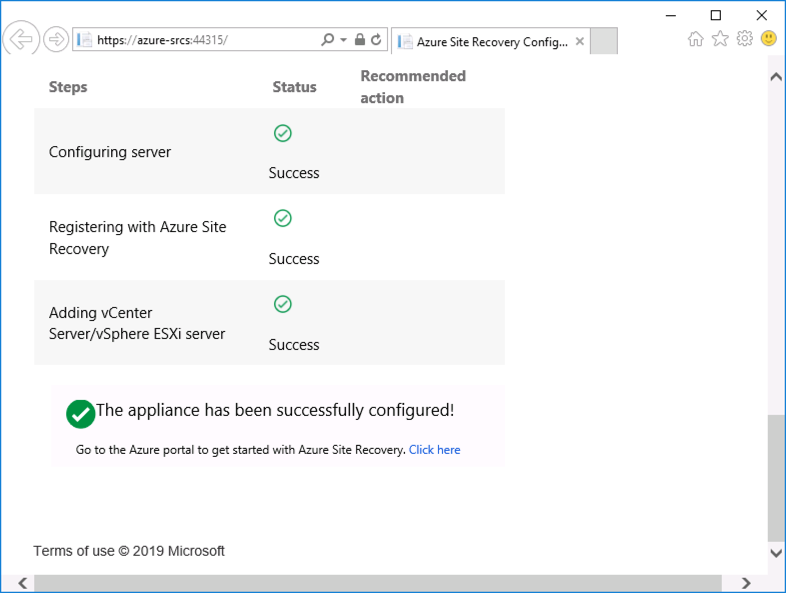Click Adding vCenter Server success checkmark icon
Image resolution: width=786 pixels, height=593 pixels.
(x=283, y=304)
